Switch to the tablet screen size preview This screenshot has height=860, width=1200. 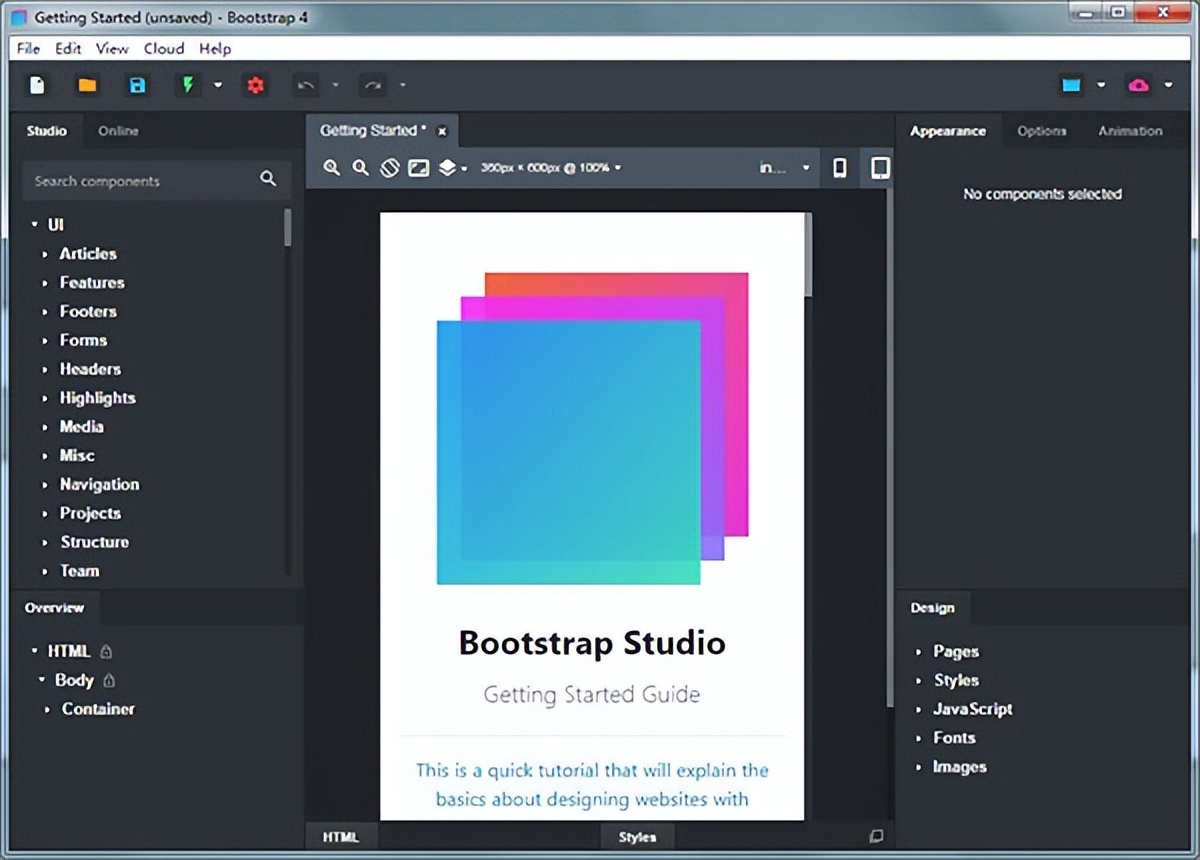coord(879,168)
